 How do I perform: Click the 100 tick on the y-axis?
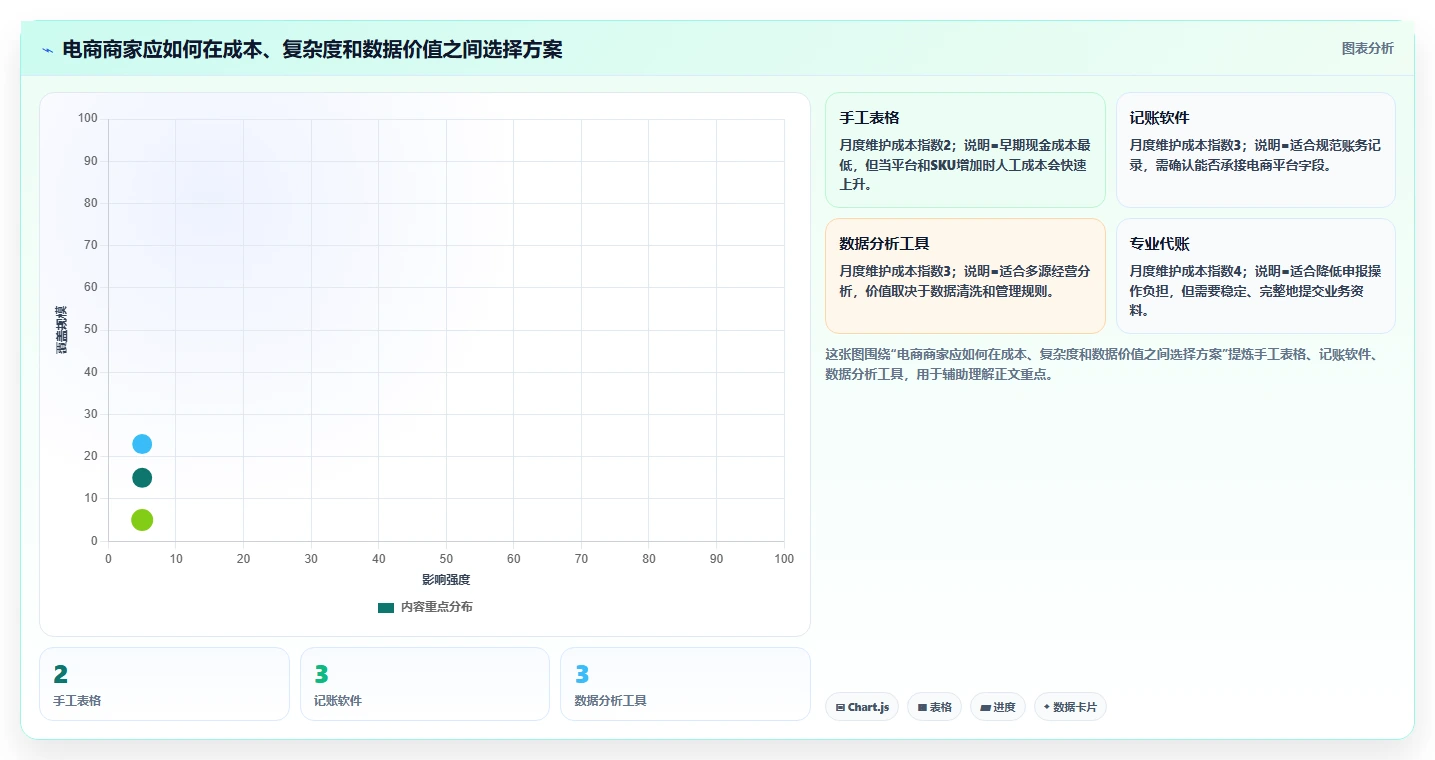pos(88,118)
